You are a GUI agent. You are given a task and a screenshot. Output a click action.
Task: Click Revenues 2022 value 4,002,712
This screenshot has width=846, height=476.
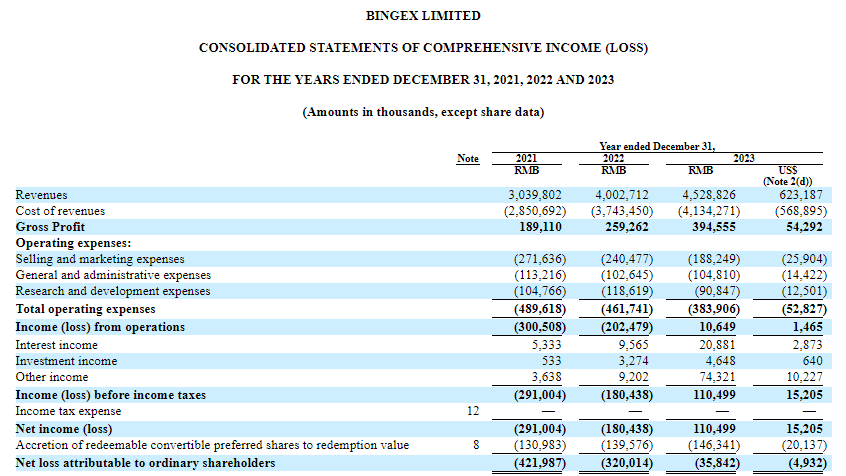click(x=622, y=195)
